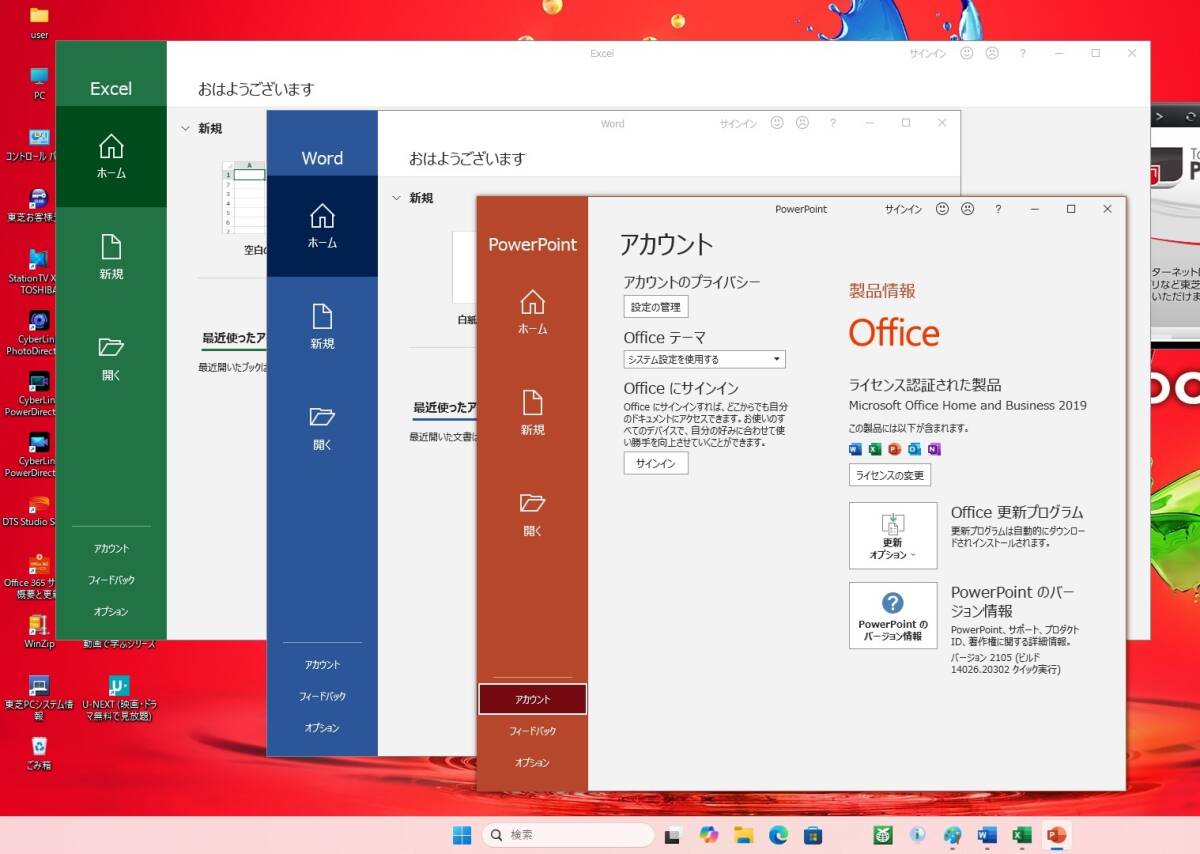Select the PC desktop icon
The image size is (1200, 854).
tap(39, 84)
